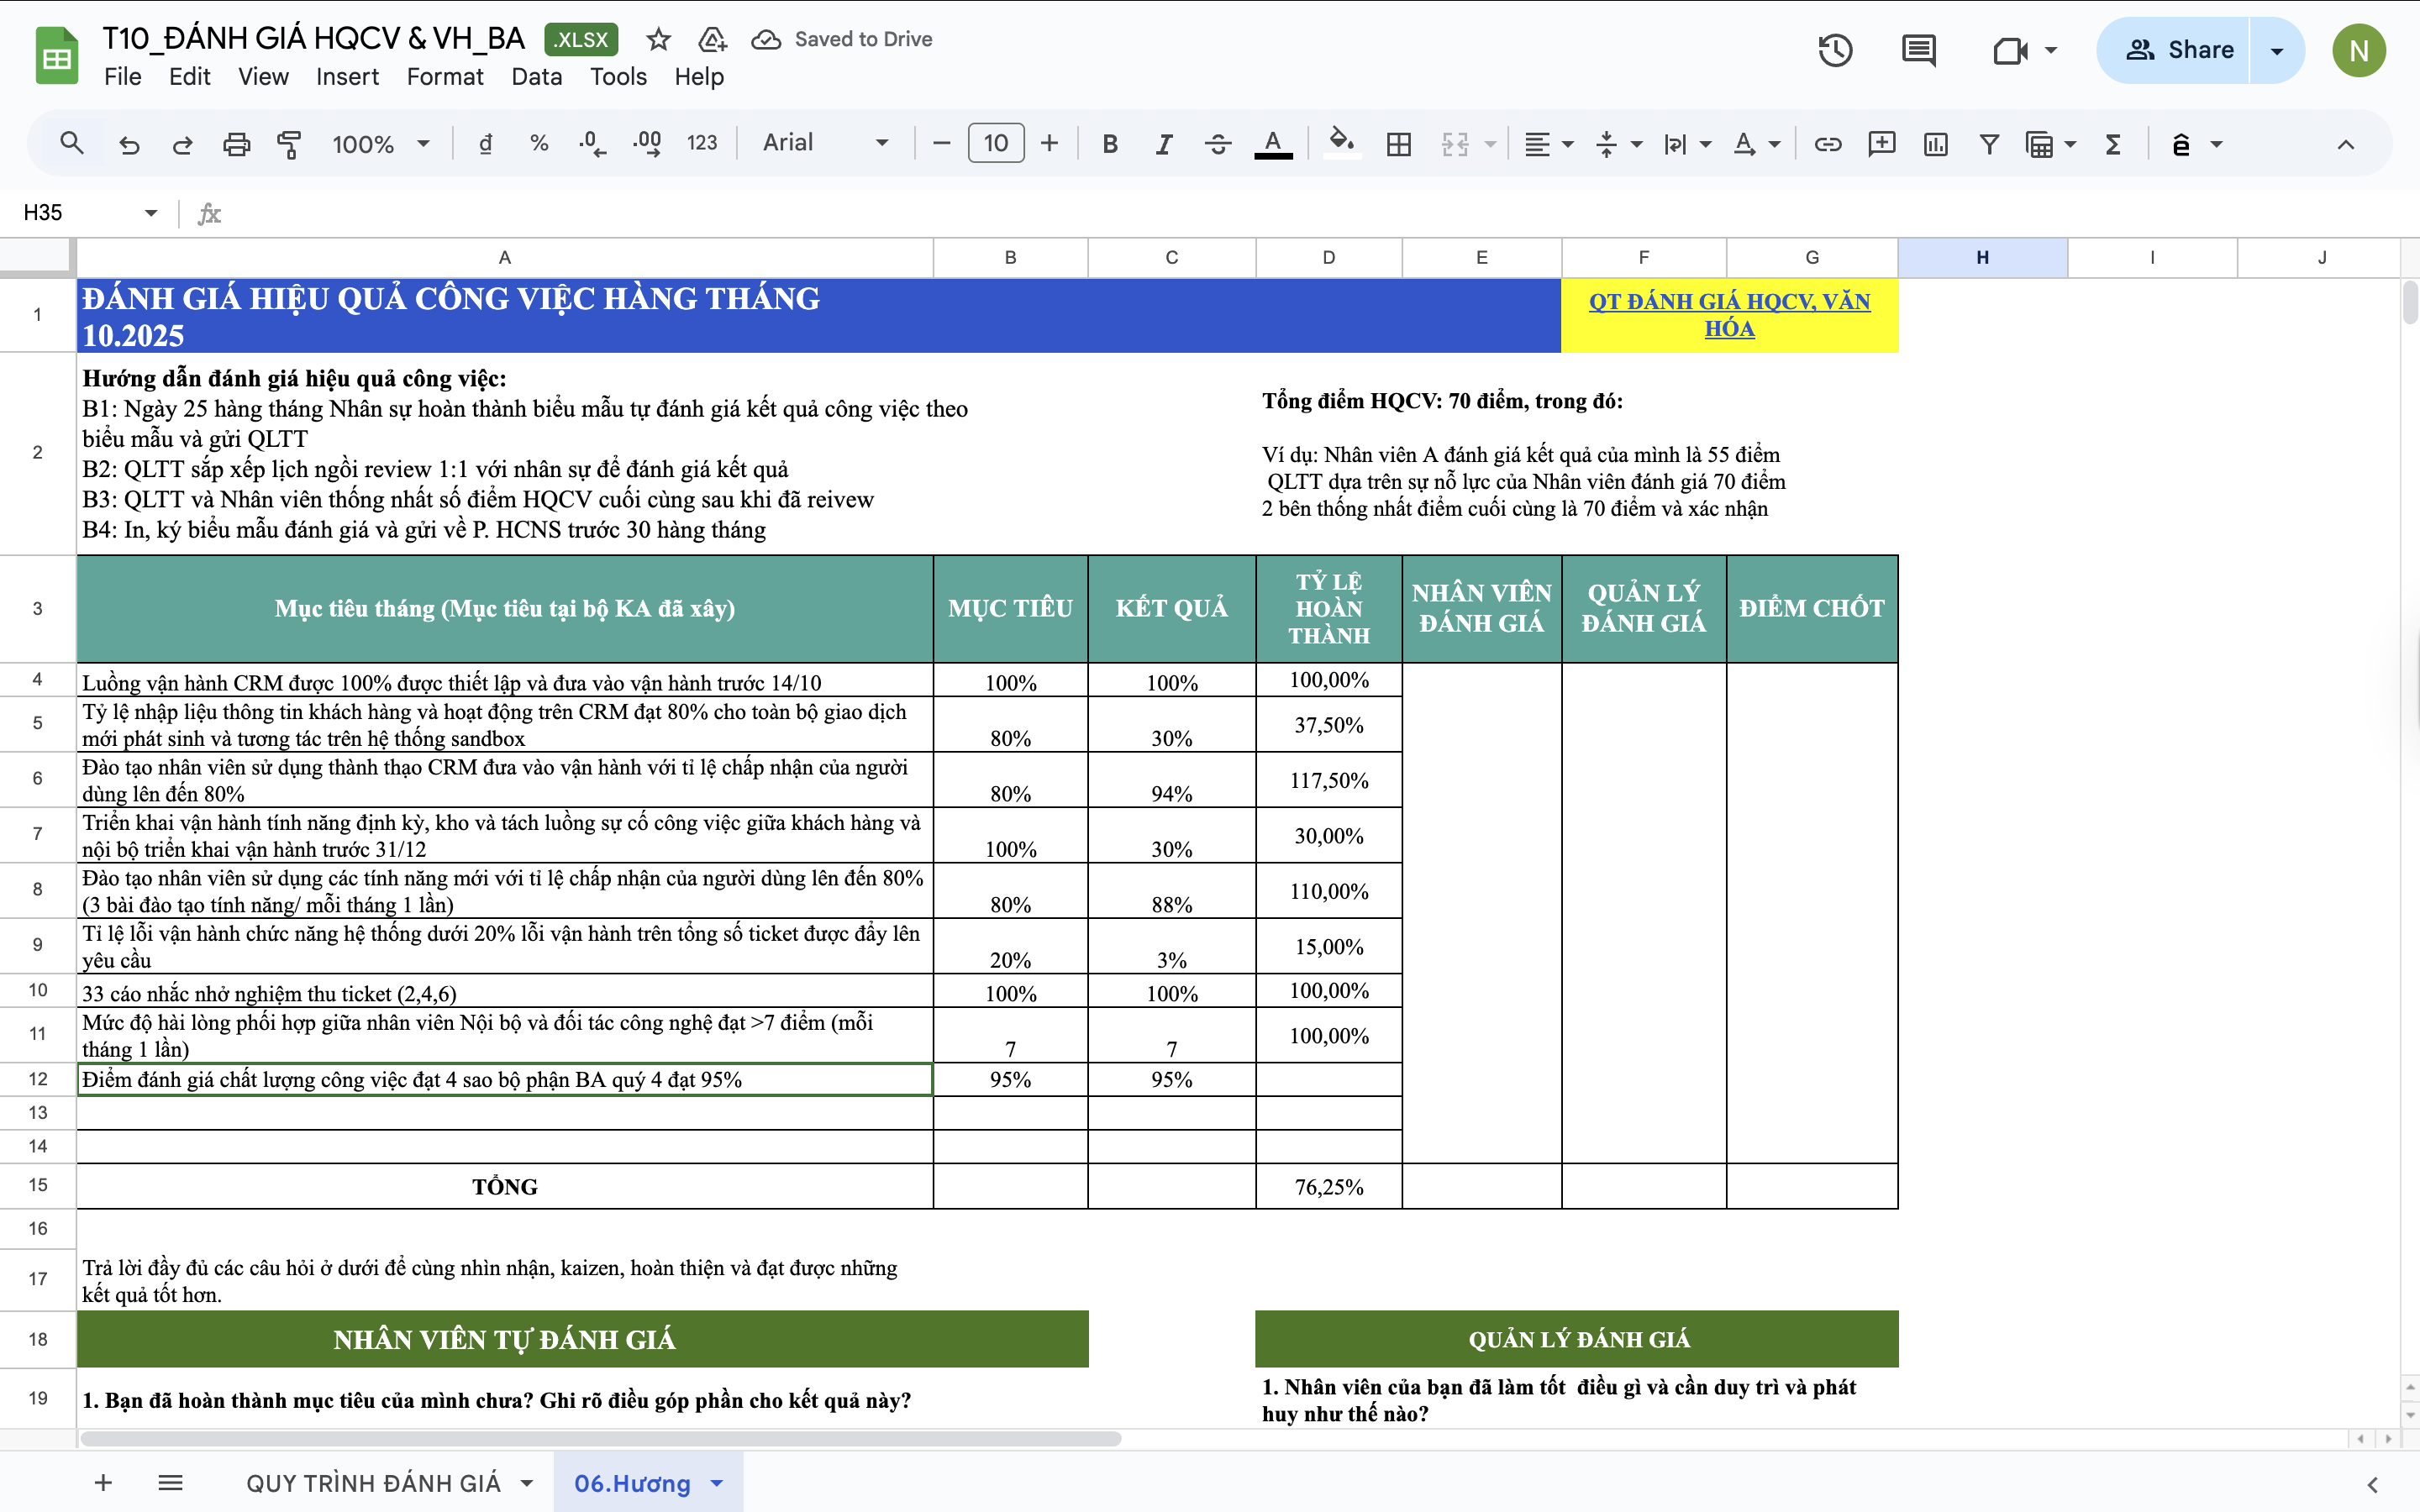The height and width of the screenshot is (1512, 2420).
Task: Click the borders icon in toolbar
Action: click(x=1399, y=144)
